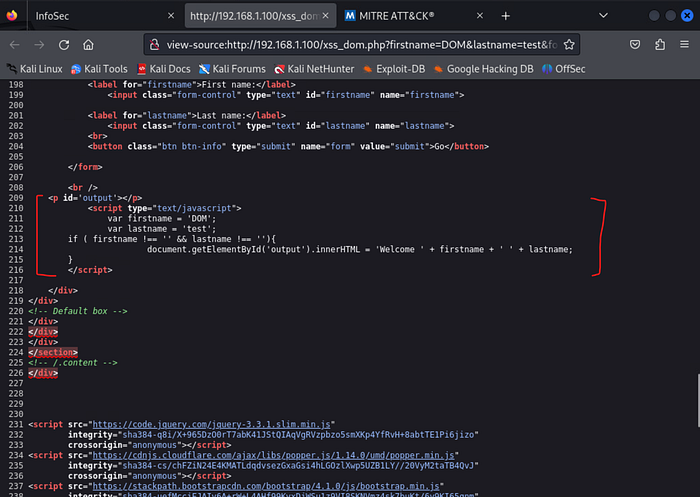The height and width of the screenshot is (497, 700).
Task: Click the highlighted </section> tag
Action: click(x=53, y=352)
